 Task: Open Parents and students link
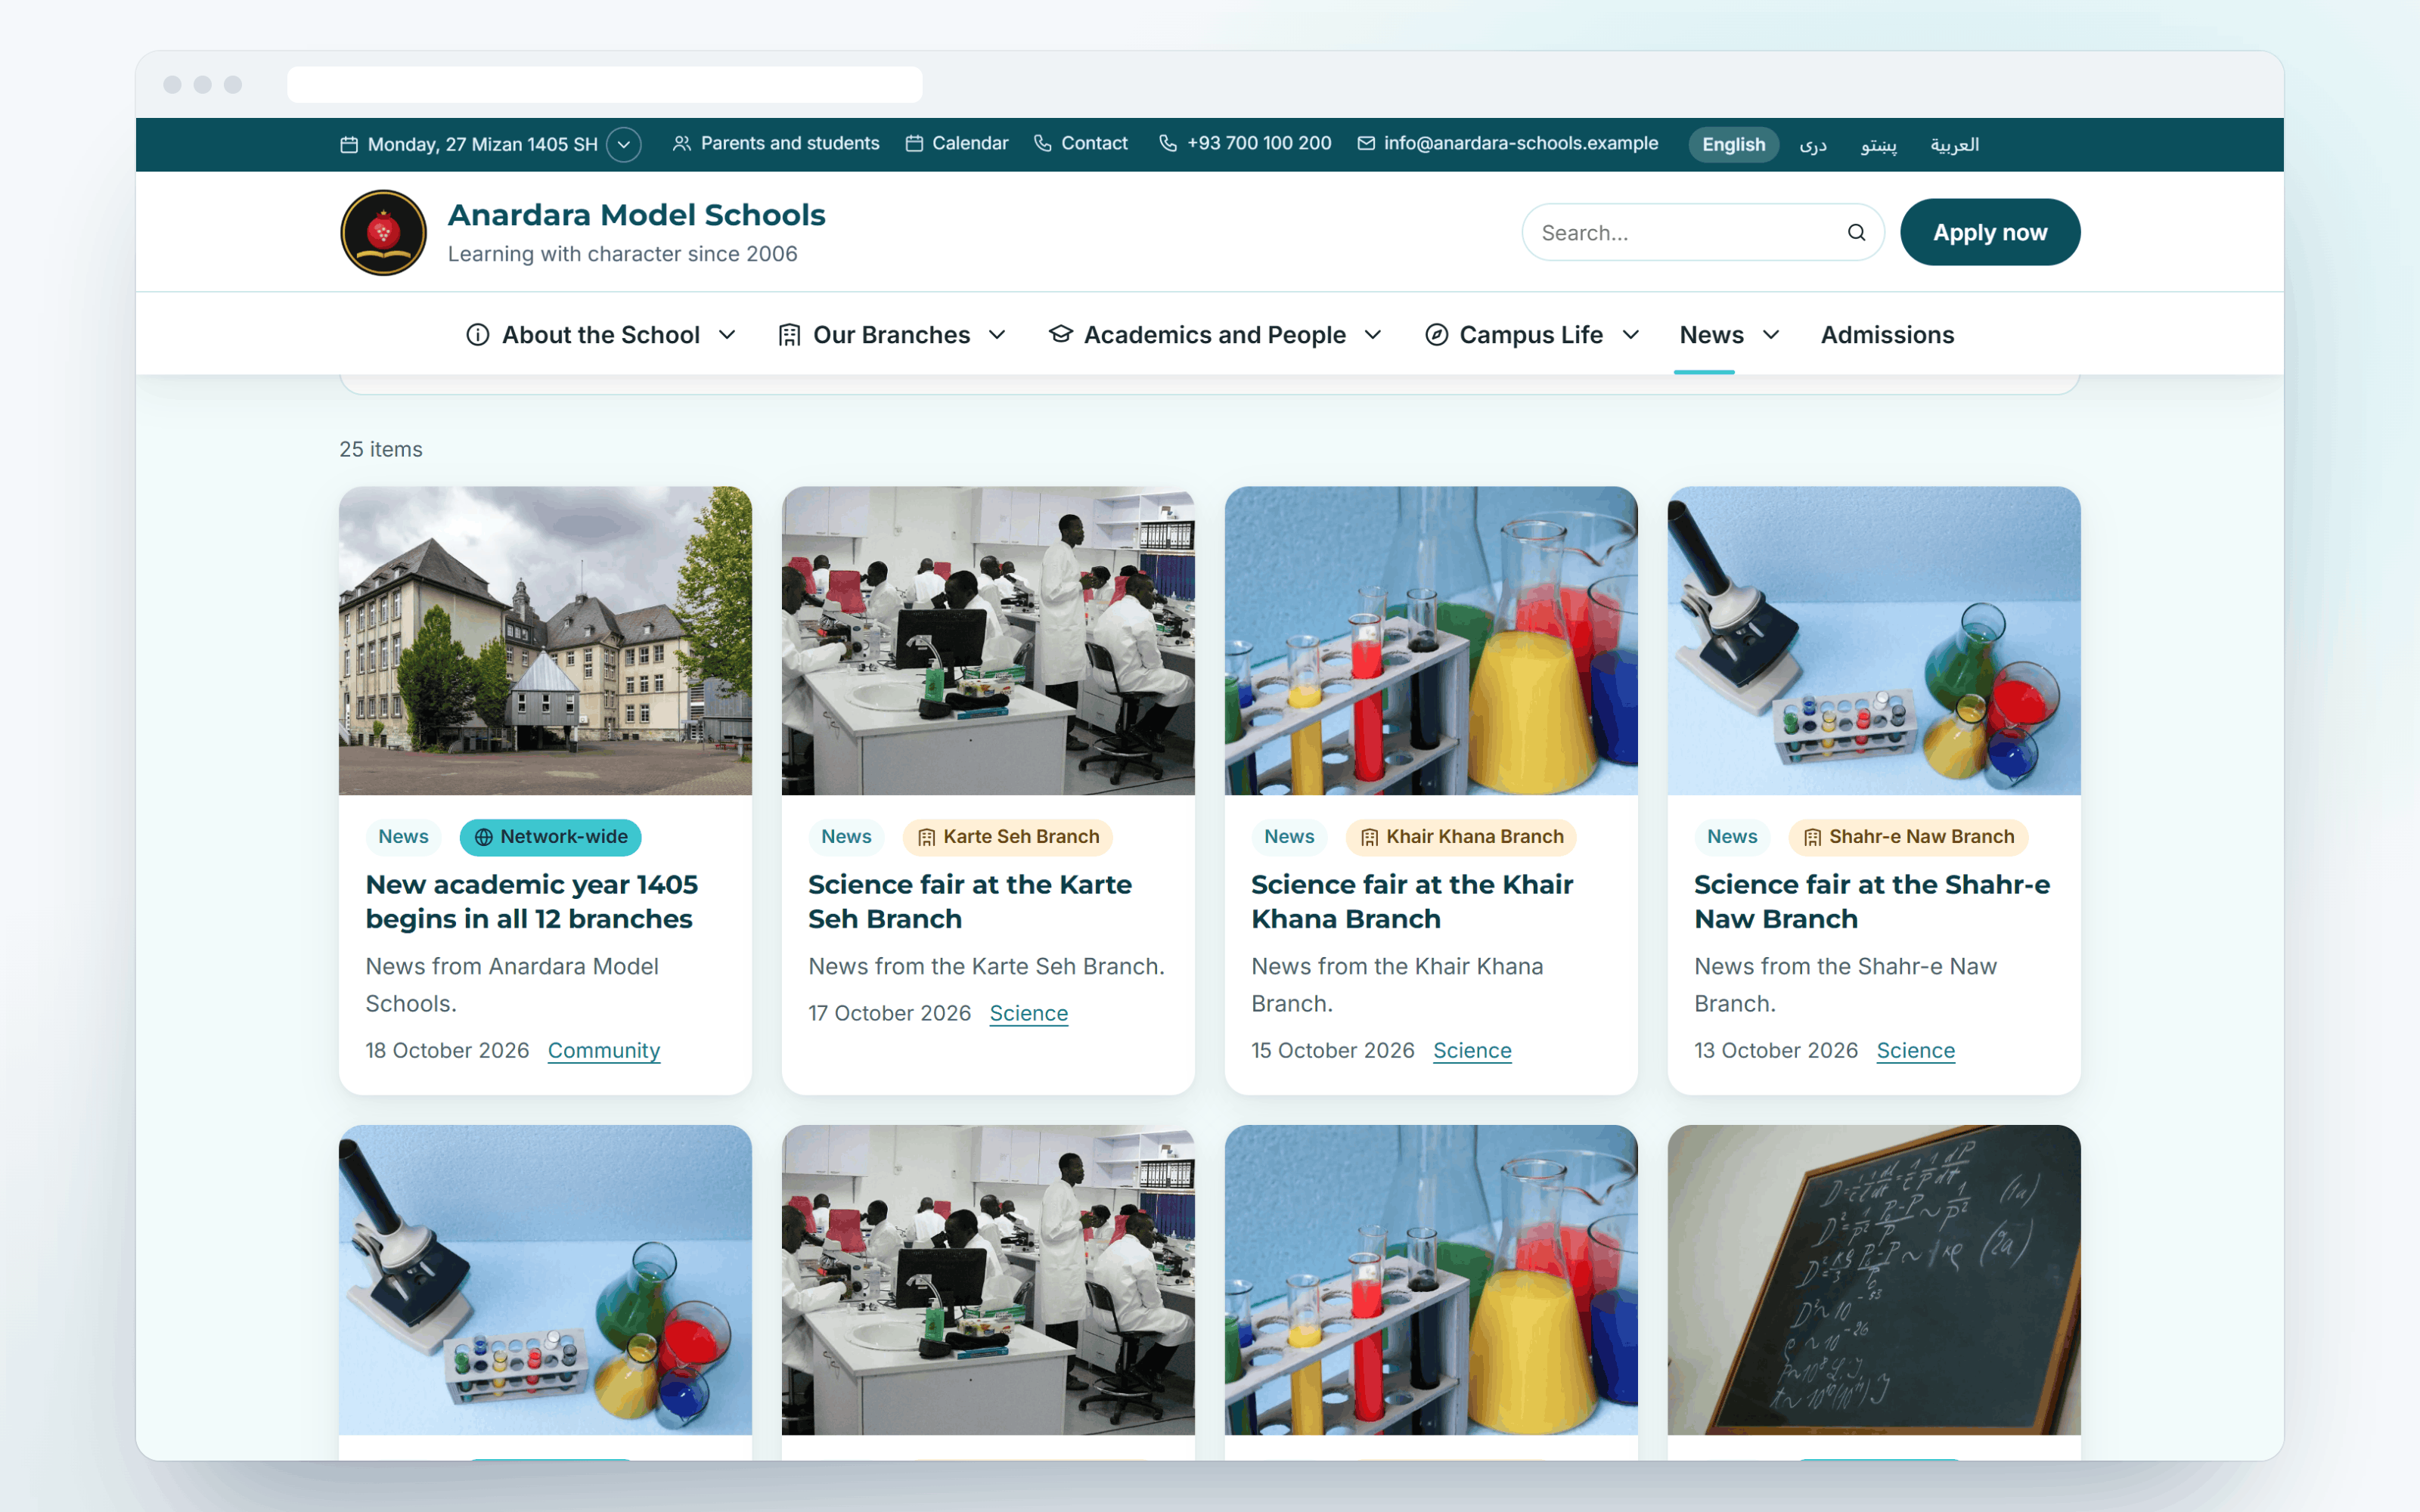click(776, 144)
